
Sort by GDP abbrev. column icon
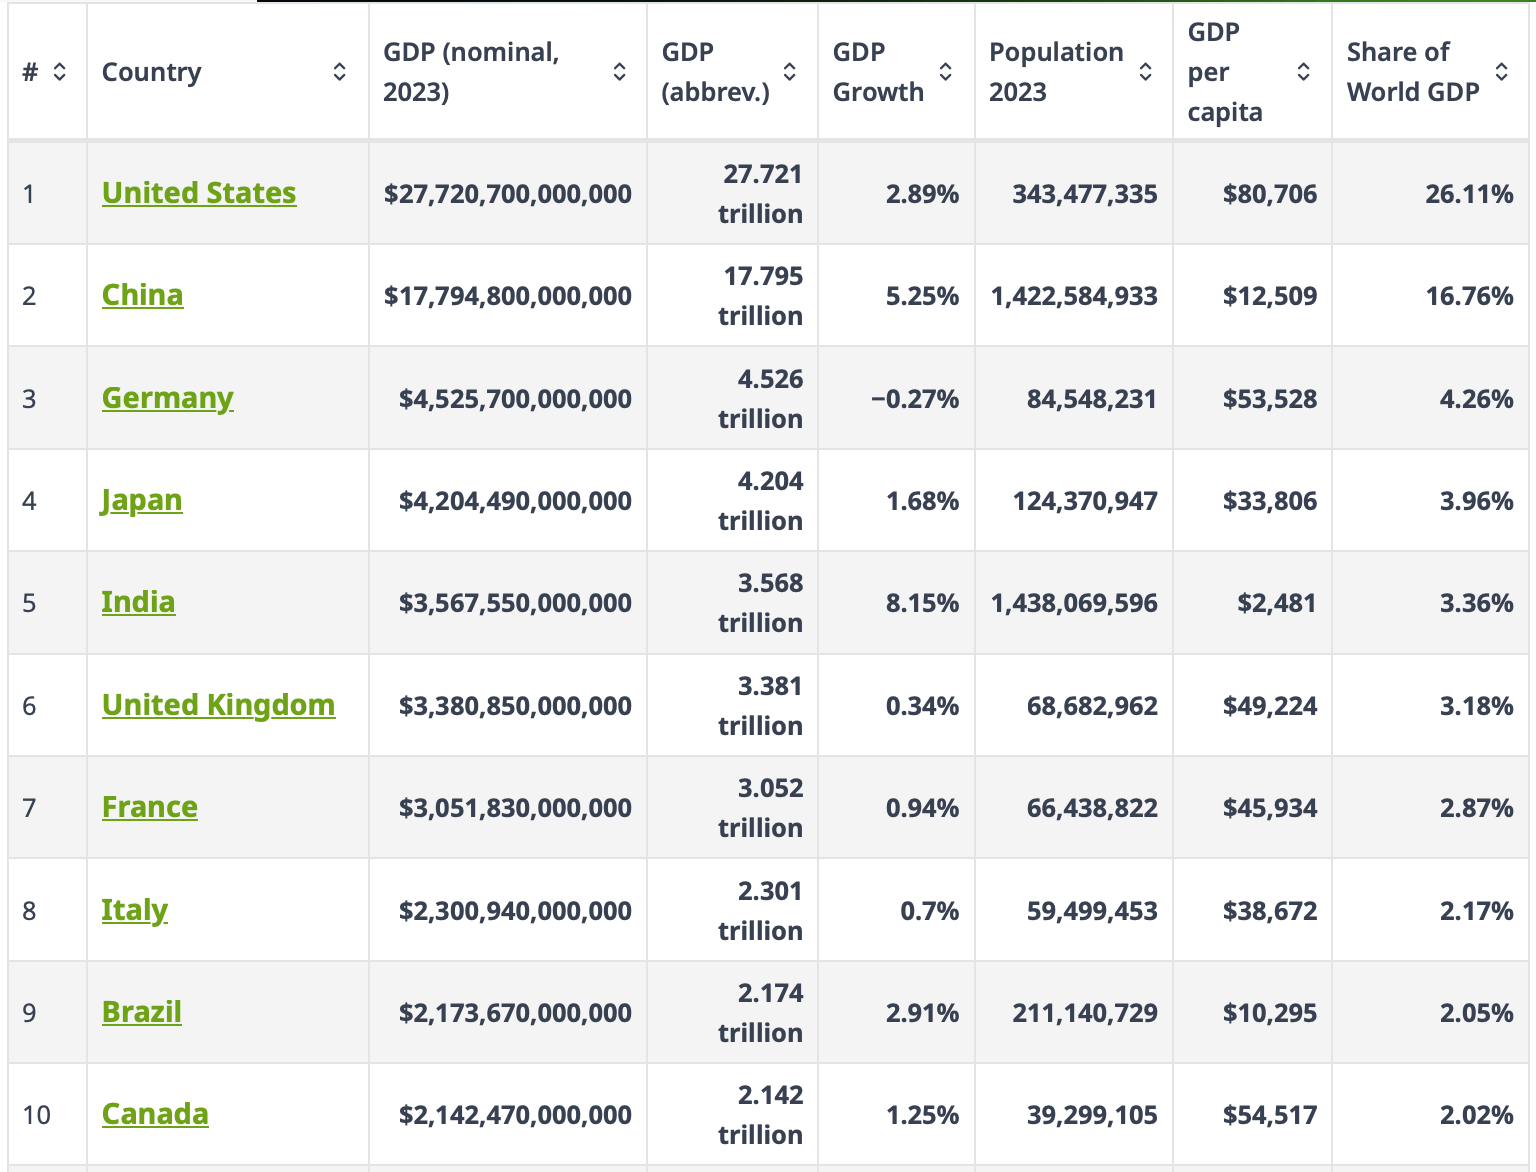coord(789,72)
